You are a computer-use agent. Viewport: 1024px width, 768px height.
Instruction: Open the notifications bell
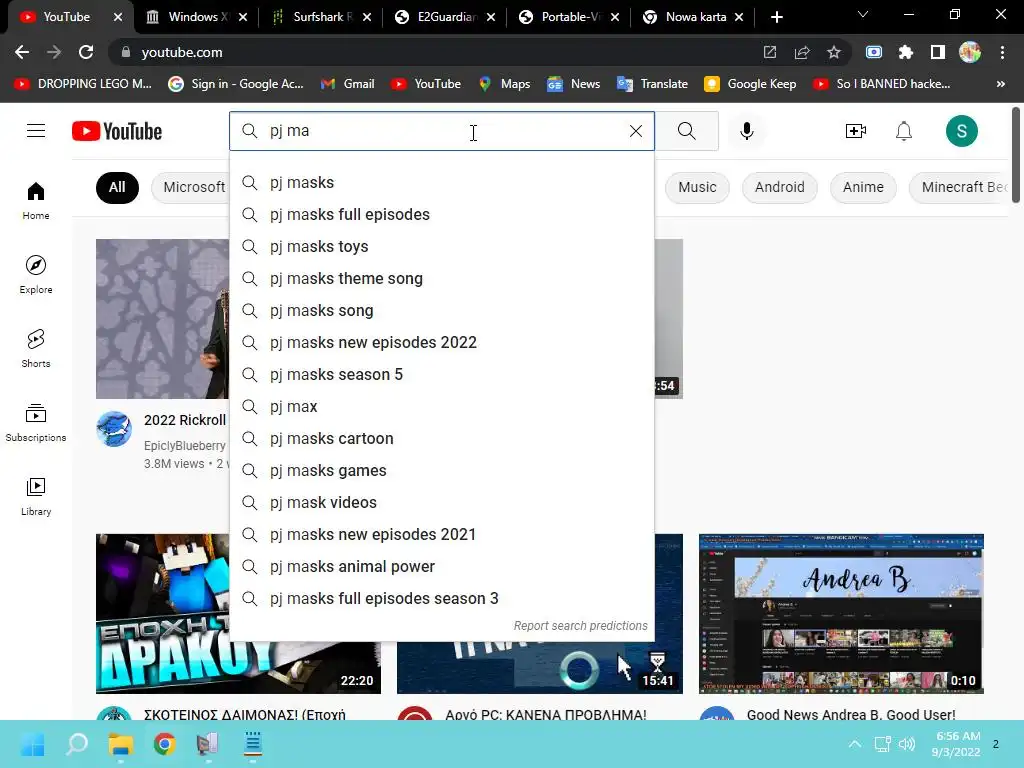(x=903, y=131)
